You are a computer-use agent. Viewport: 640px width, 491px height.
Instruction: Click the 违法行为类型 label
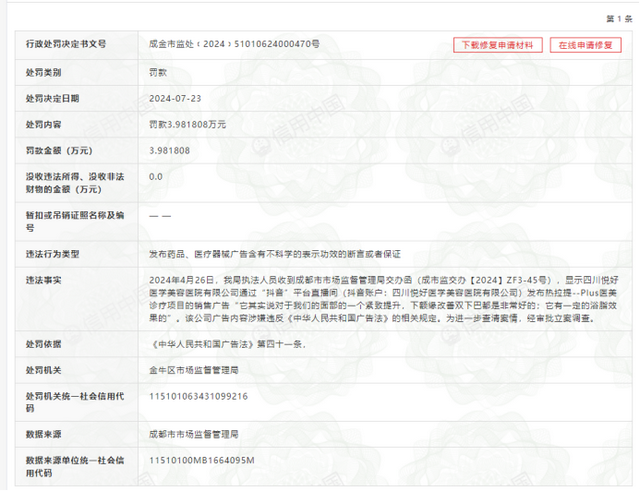coord(53,254)
